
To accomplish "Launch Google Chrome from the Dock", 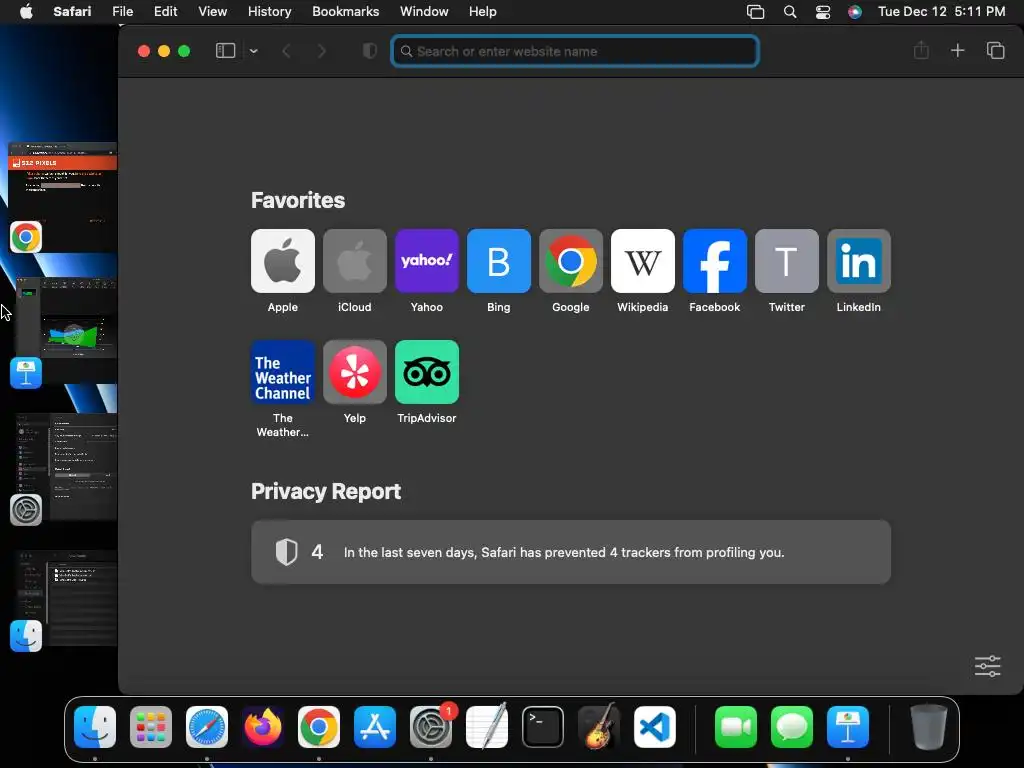I will coord(319,726).
